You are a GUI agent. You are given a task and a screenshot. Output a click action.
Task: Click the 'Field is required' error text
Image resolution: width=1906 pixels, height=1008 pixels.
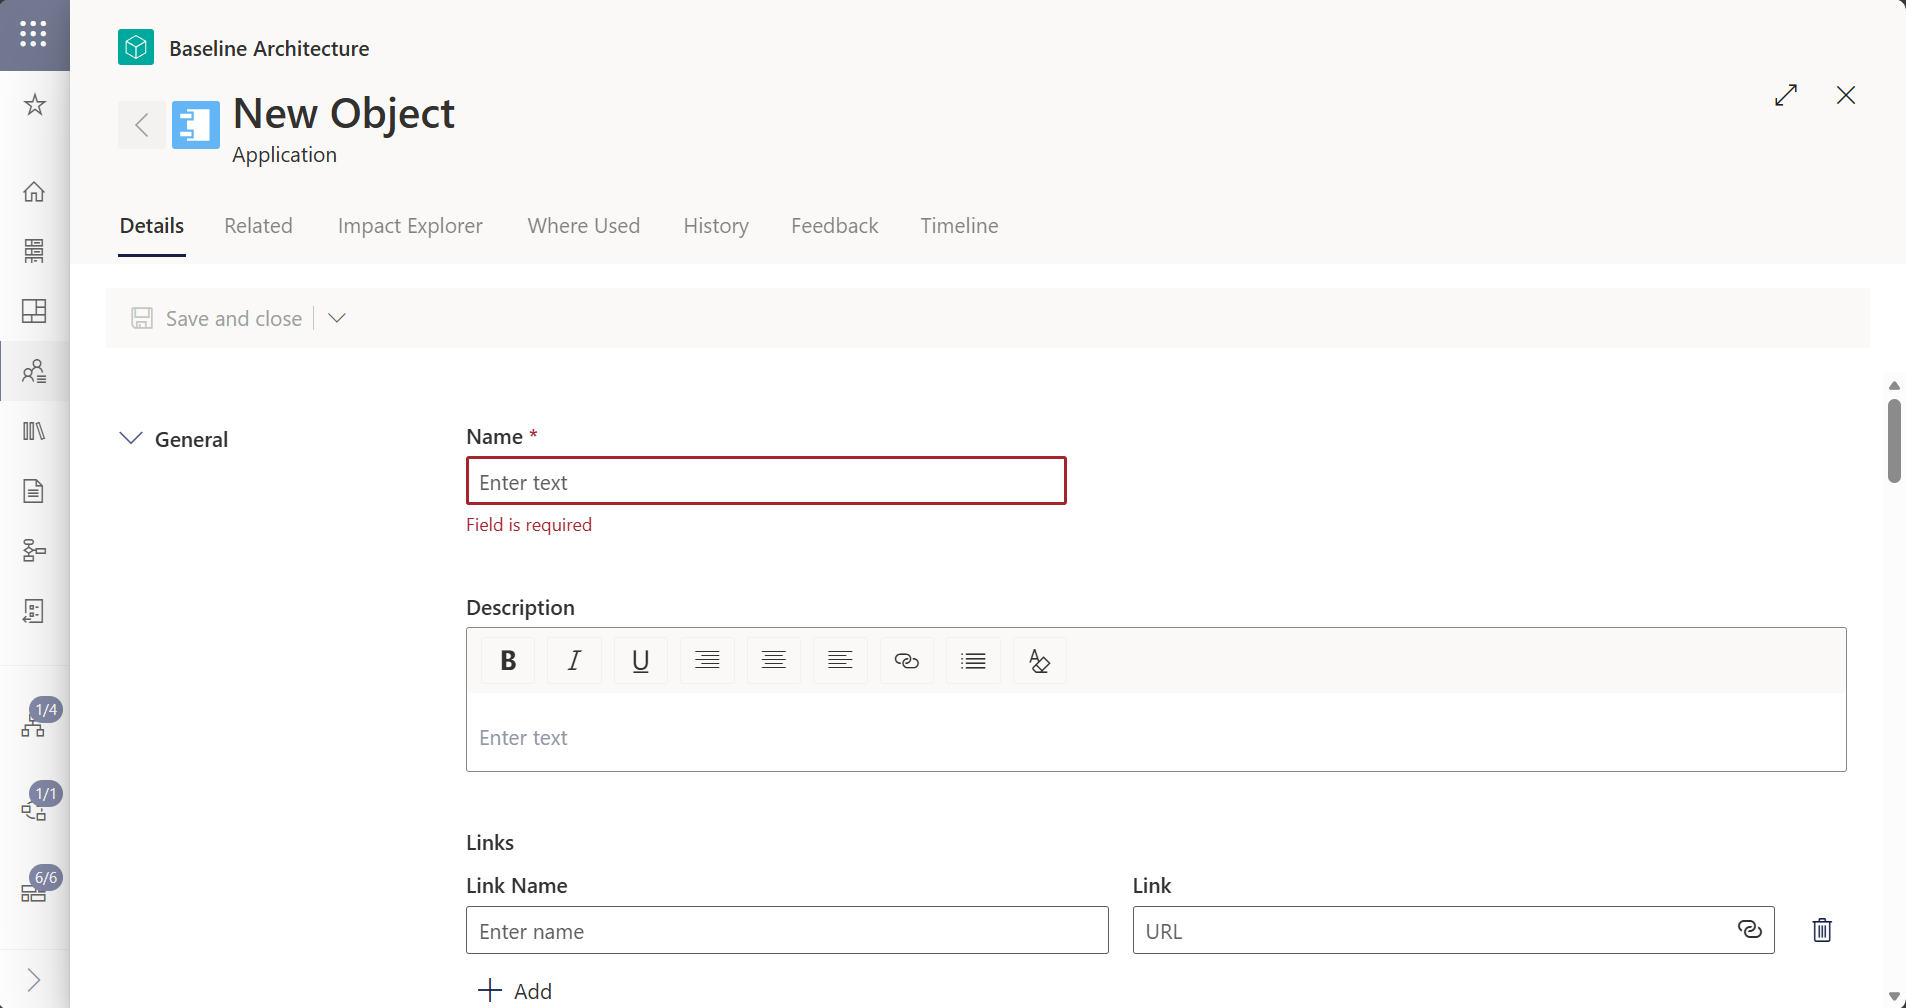pos(529,525)
